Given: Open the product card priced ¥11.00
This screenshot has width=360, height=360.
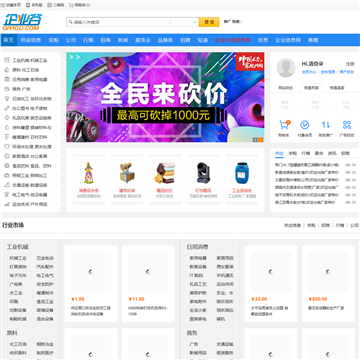Looking at the screenshot, I should point(148,284).
